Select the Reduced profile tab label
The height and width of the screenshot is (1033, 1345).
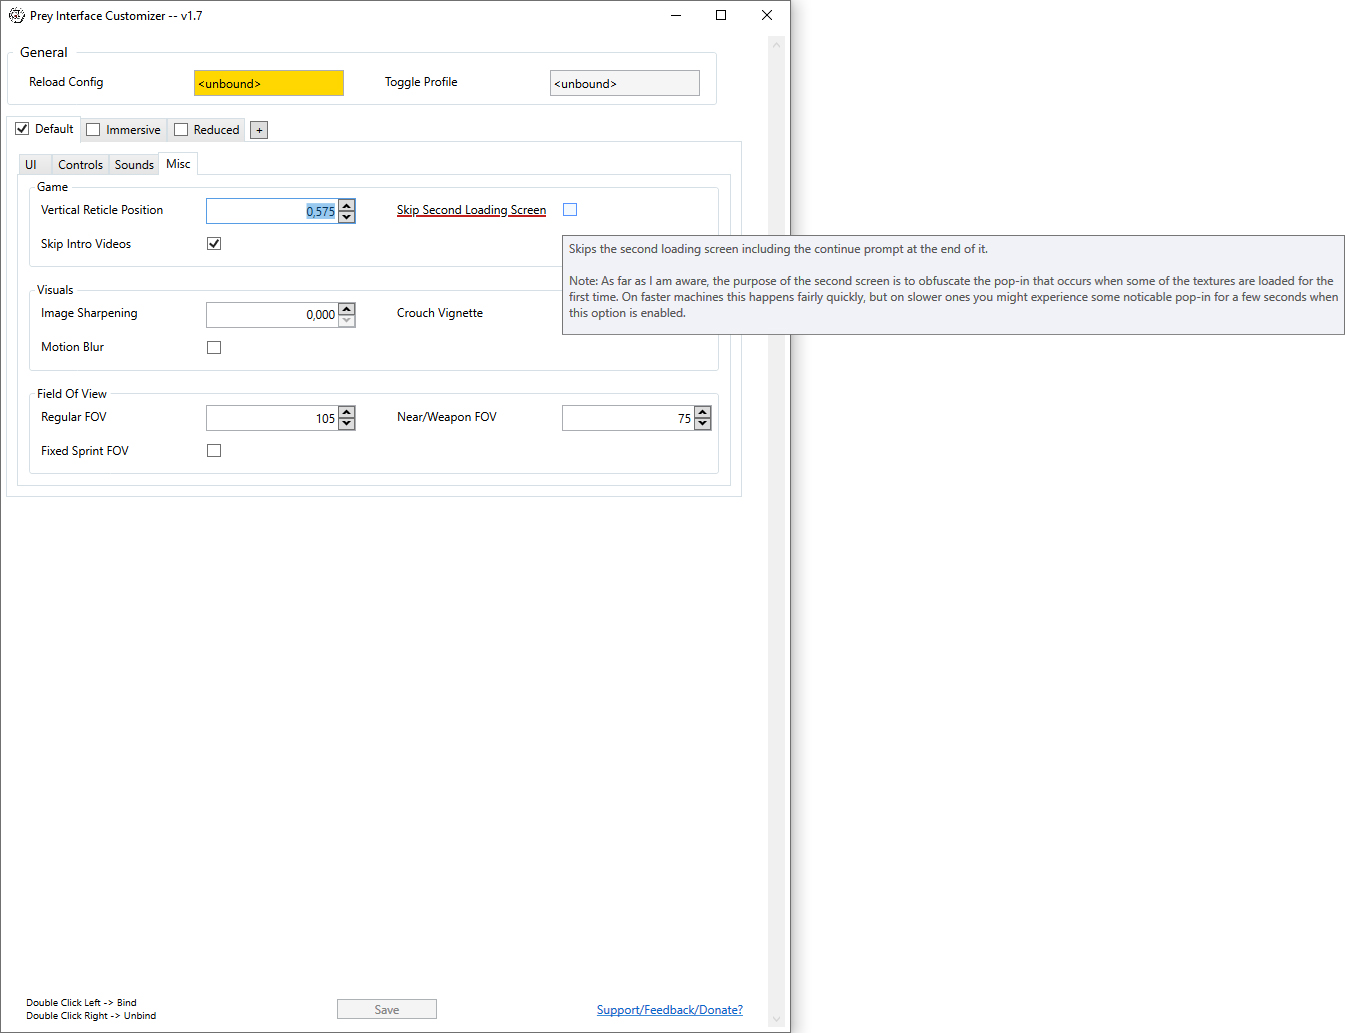[x=216, y=130]
